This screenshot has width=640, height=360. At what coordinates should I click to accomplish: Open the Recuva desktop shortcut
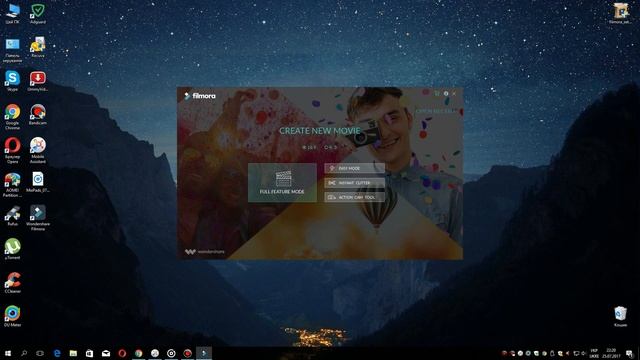[x=38, y=47]
